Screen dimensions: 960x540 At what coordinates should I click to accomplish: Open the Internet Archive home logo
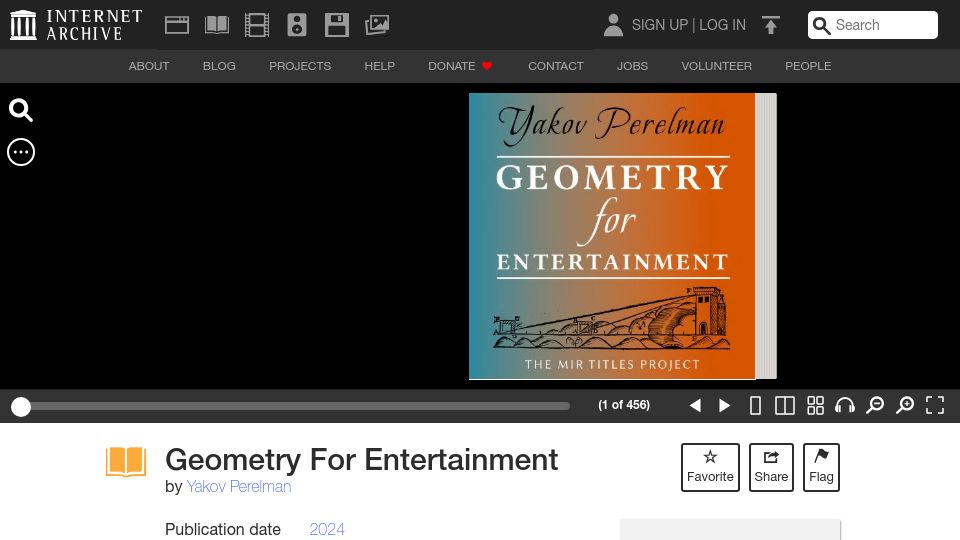[76, 25]
